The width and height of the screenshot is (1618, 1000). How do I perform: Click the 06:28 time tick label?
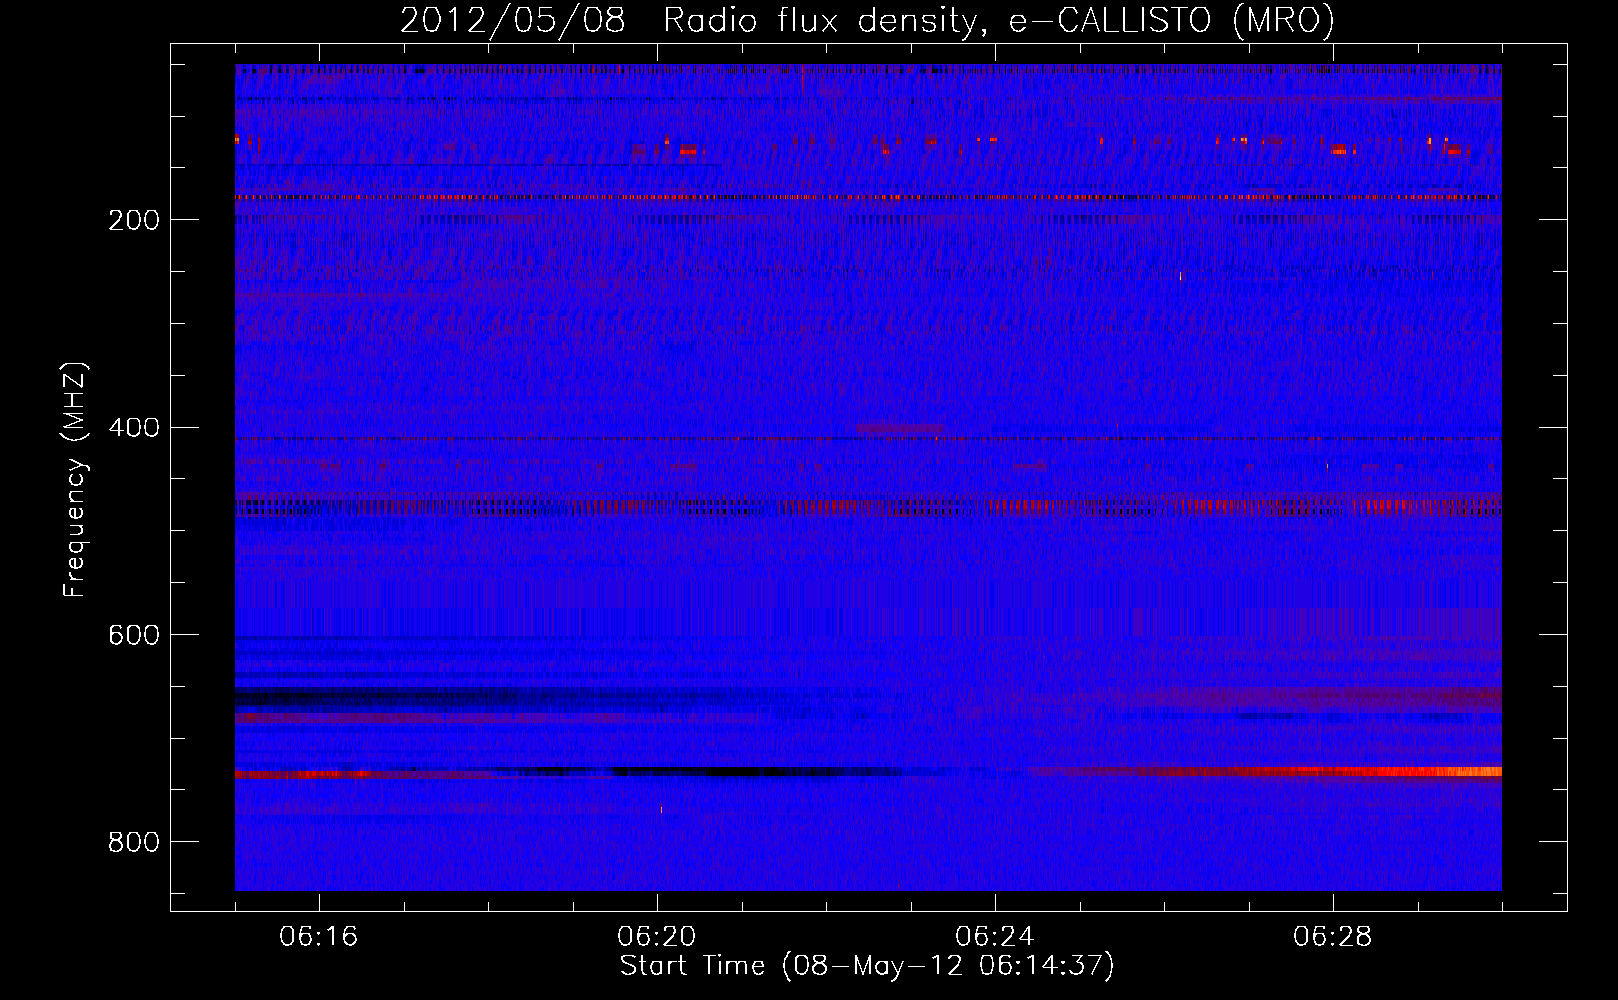click(x=1332, y=936)
